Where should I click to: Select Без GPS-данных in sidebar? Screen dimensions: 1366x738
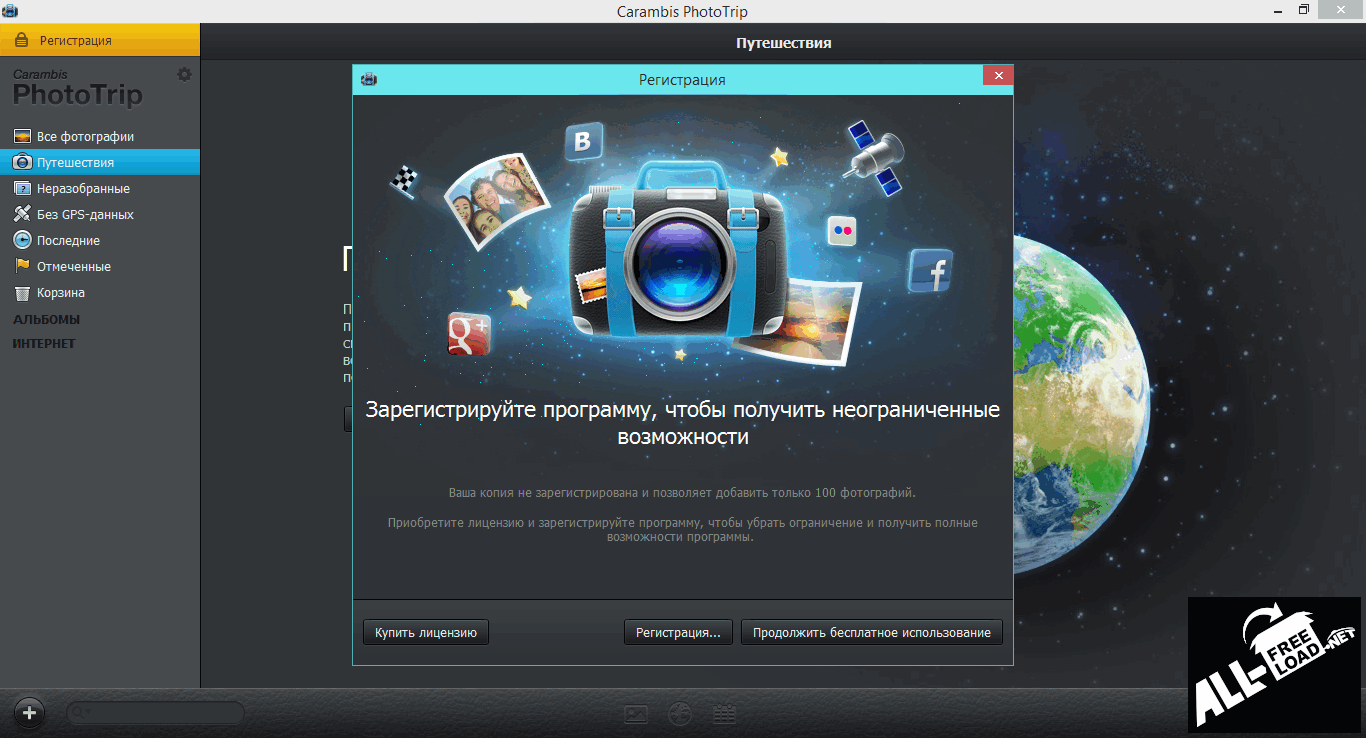85,214
